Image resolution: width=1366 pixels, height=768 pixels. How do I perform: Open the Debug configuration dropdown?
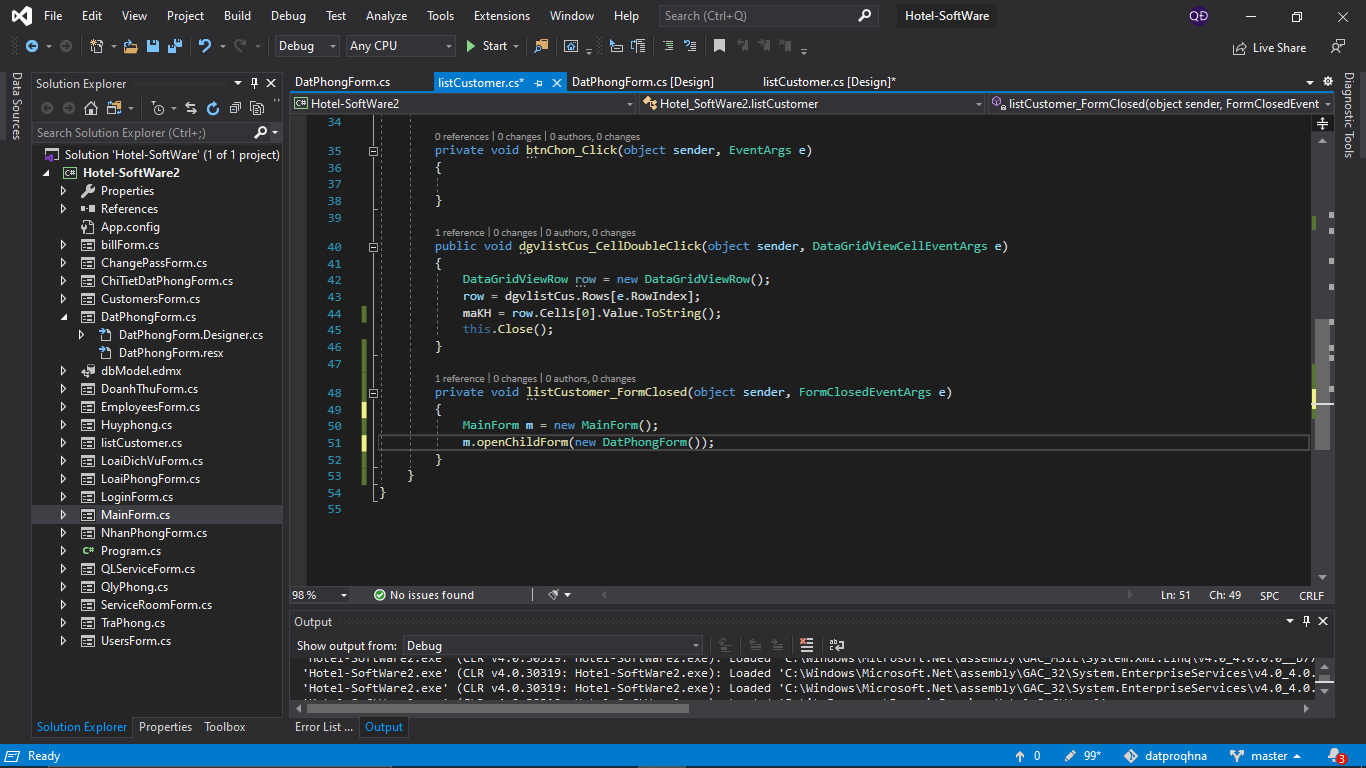click(x=308, y=46)
